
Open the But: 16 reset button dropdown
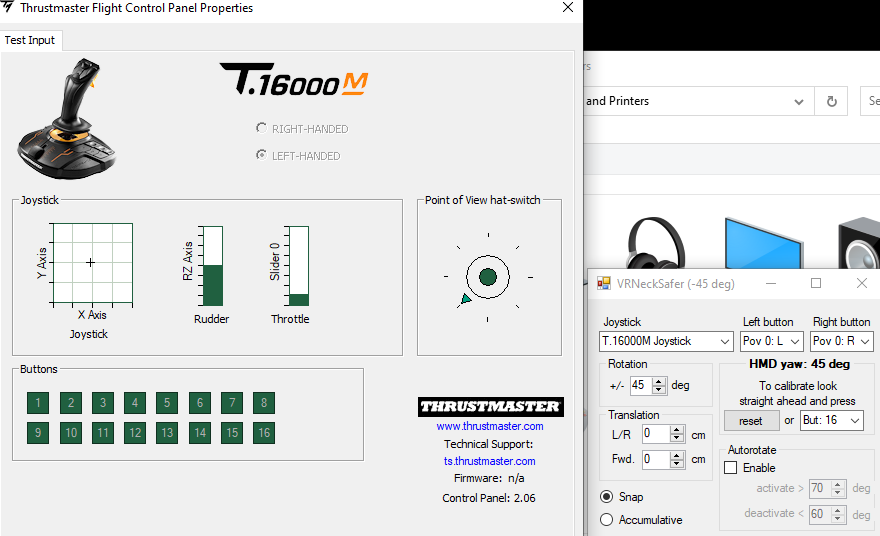click(x=832, y=420)
